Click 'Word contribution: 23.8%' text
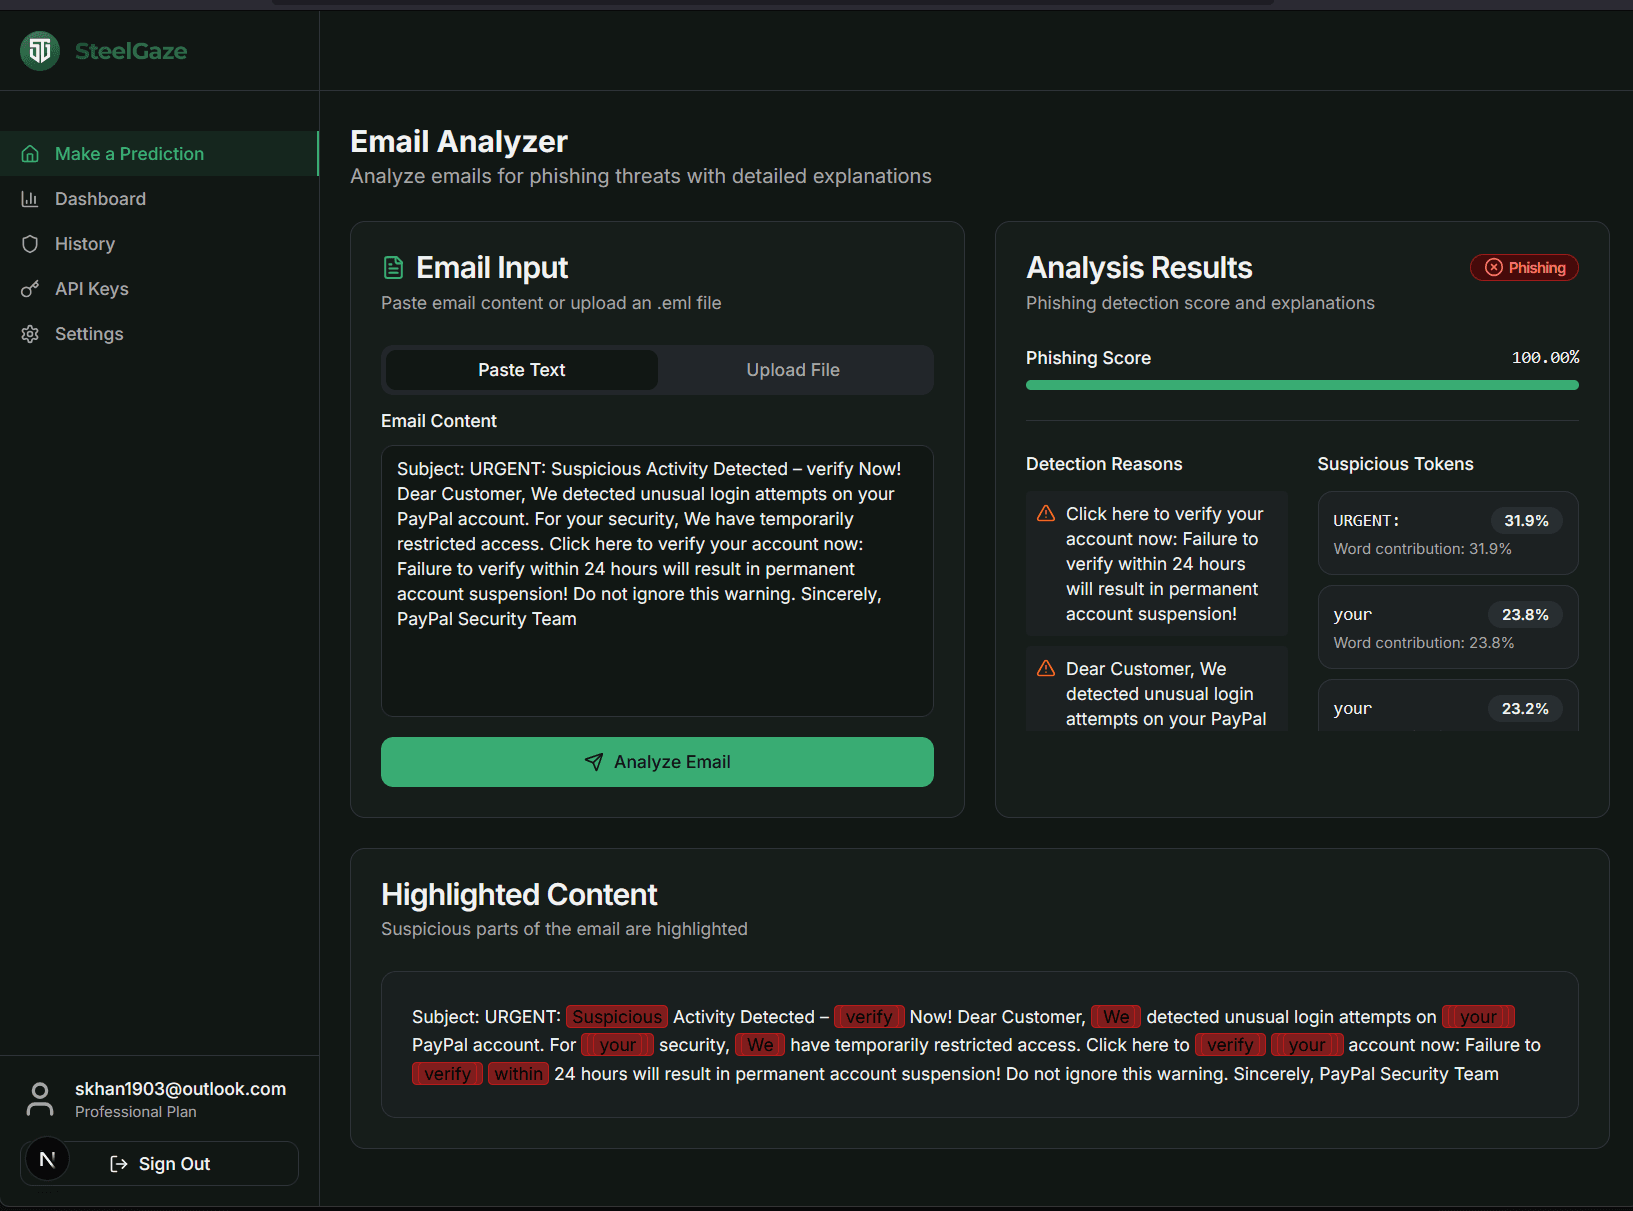 [x=1423, y=643]
